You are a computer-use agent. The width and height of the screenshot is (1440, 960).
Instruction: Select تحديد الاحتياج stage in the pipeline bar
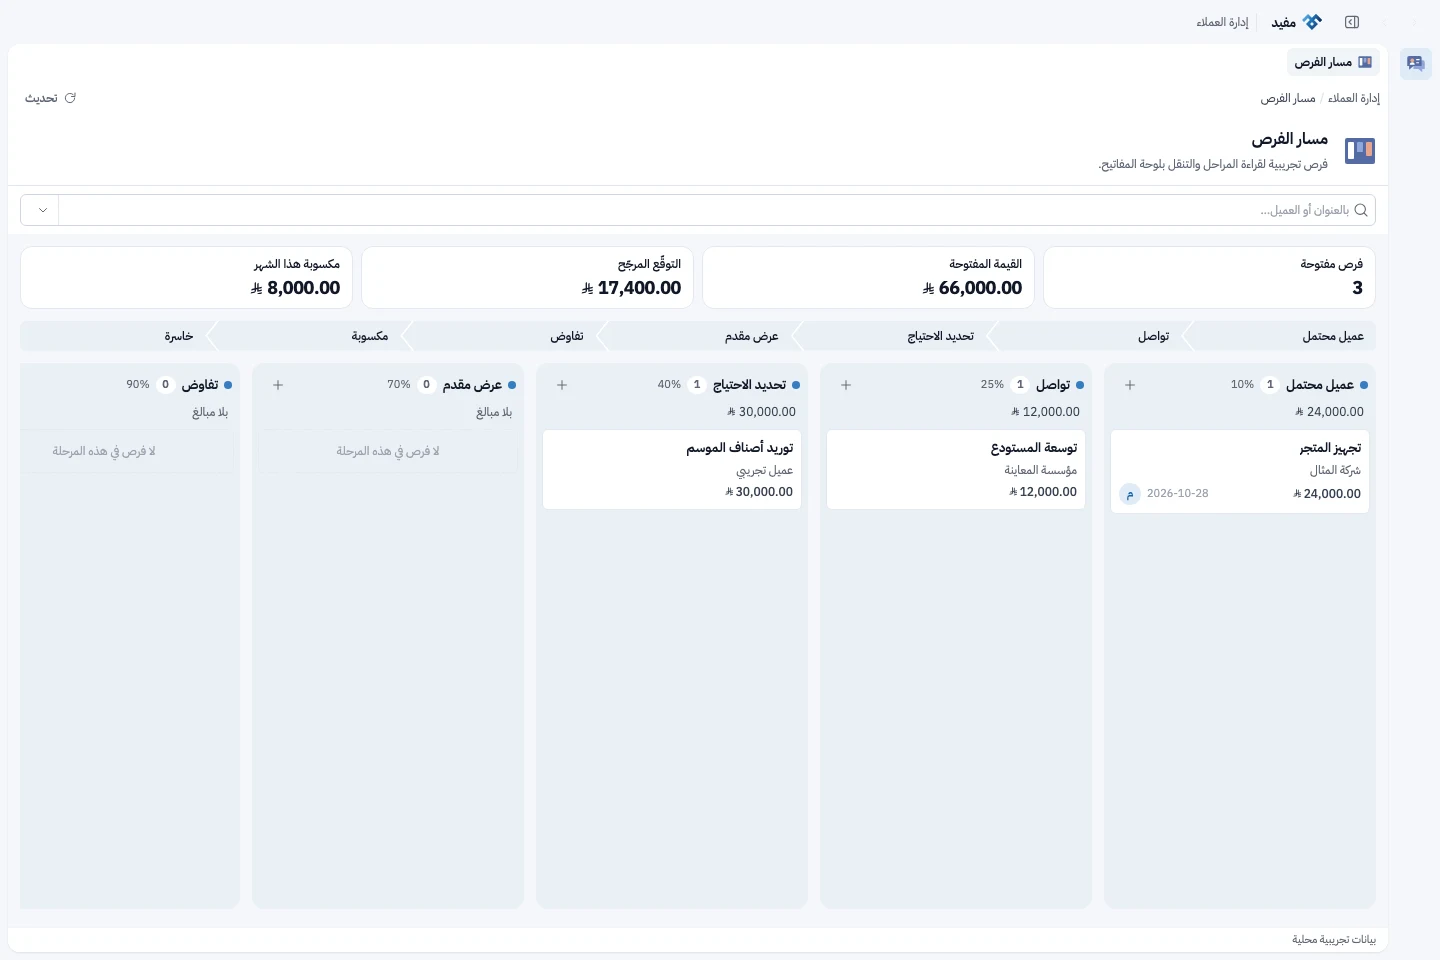click(x=897, y=336)
